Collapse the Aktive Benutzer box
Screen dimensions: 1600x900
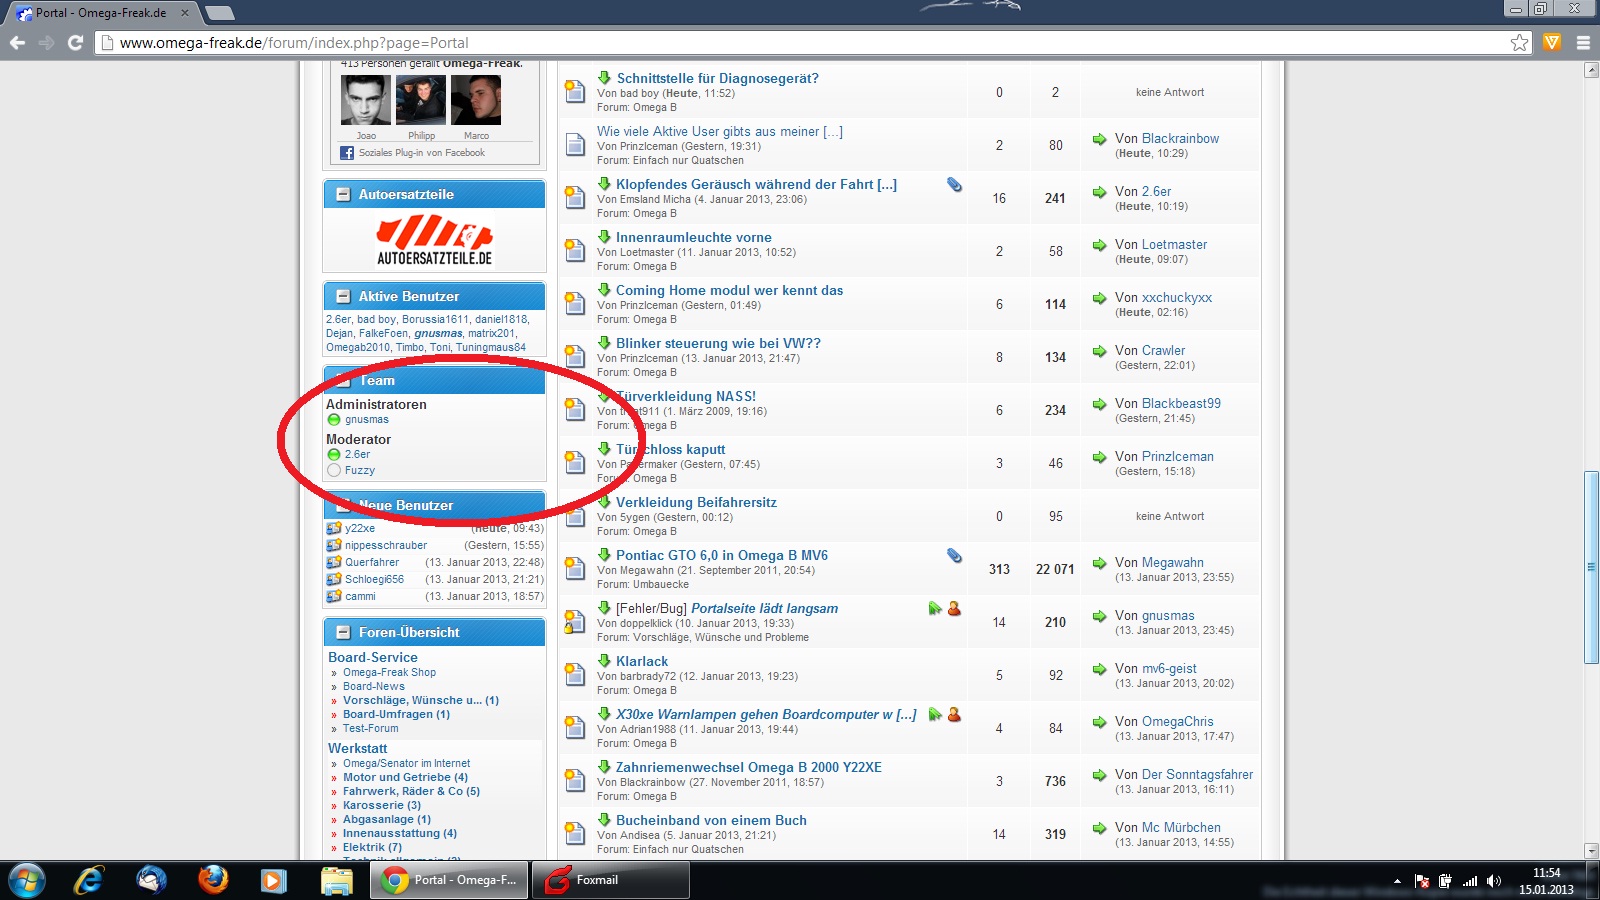click(x=343, y=297)
